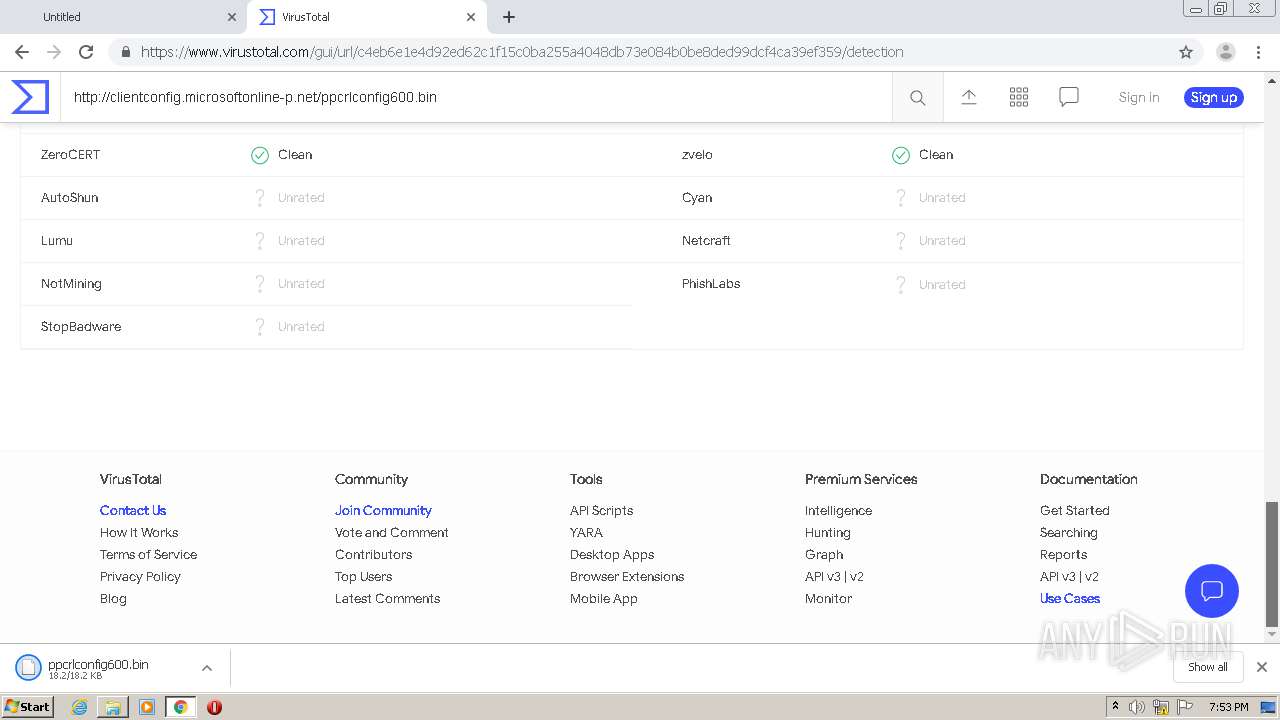The image size is (1280, 720).
Task: Click the browser address bar
Action: click(x=640, y=52)
